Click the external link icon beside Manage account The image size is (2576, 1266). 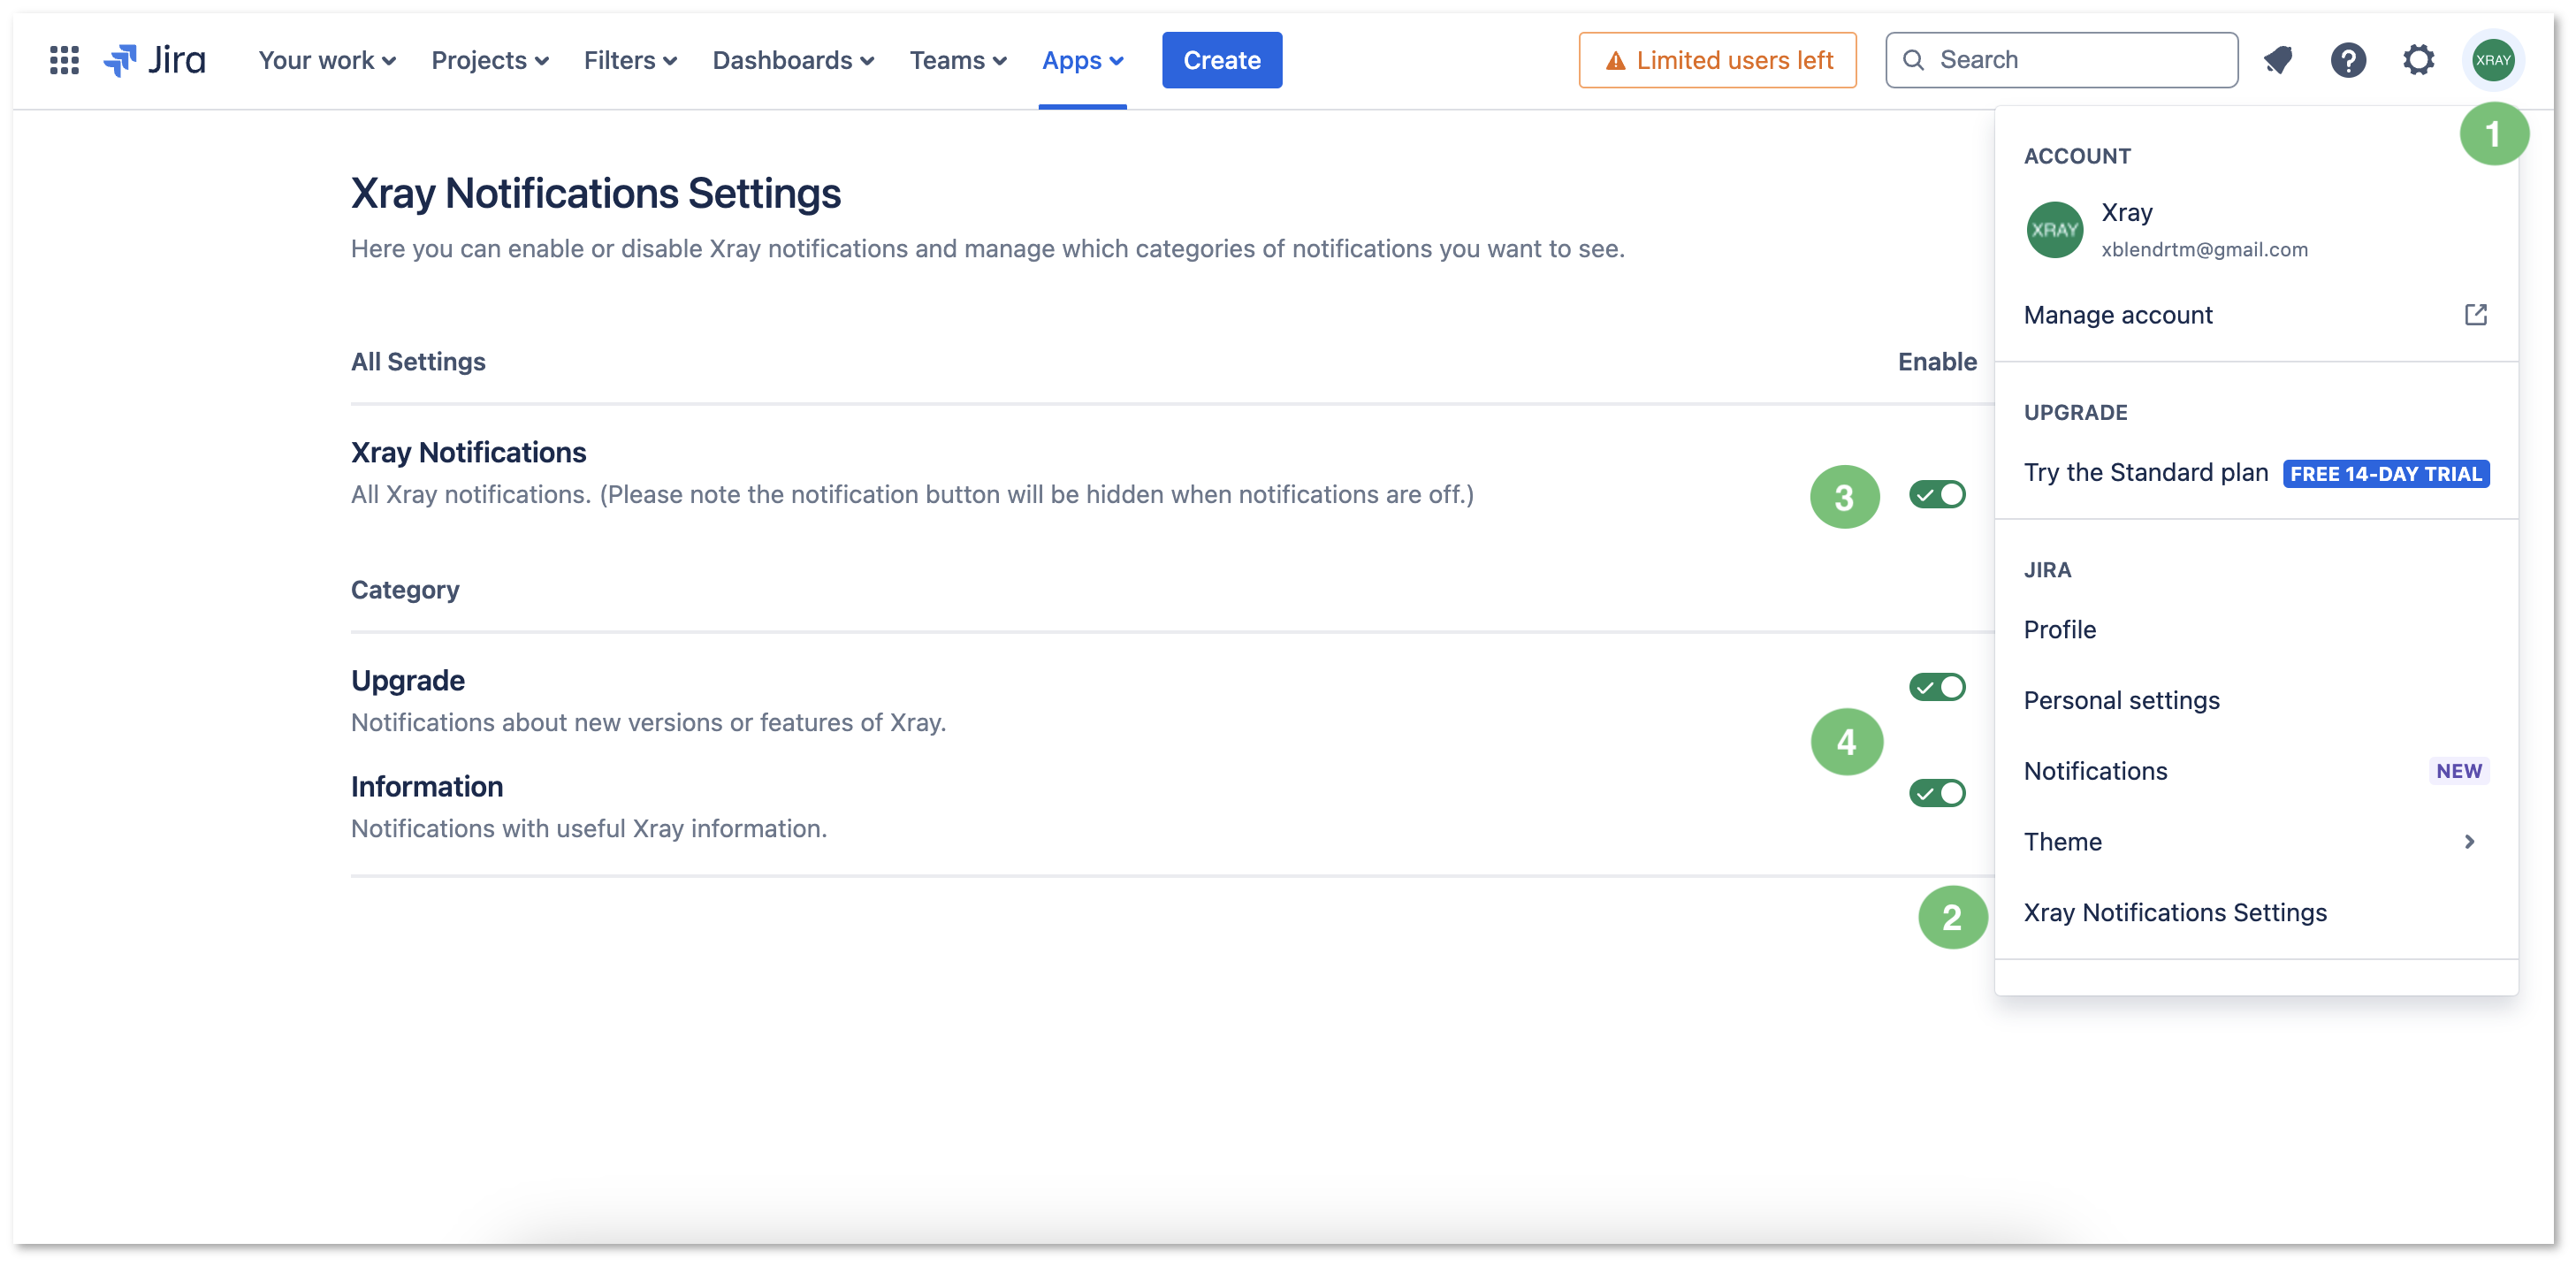point(2475,315)
